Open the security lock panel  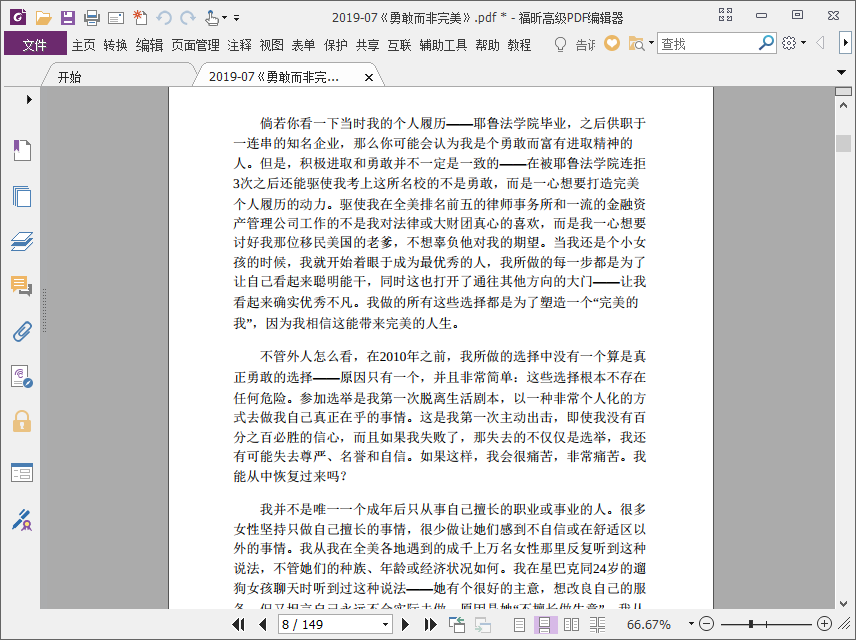[22, 421]
